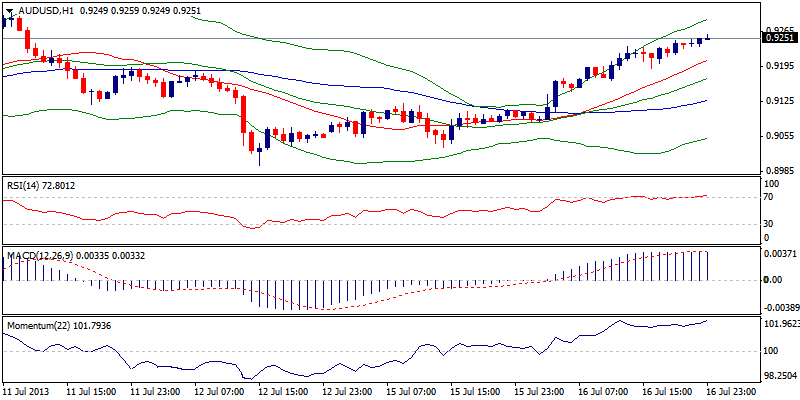Click the black 0.9251 current price tag
Screen dimensions: 800x400
tap(779, 38)
